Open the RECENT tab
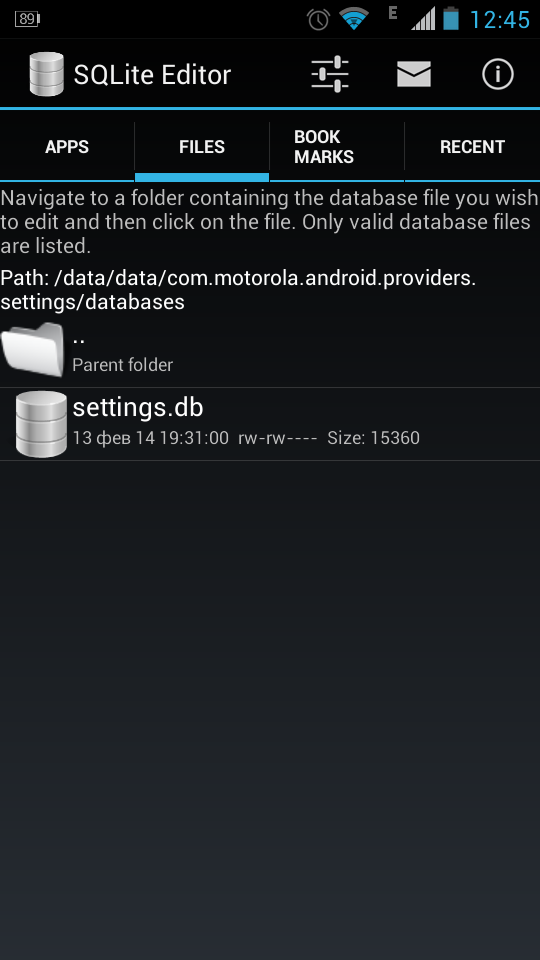This screenshot has height=960, width=540. (x=473, y=147)
